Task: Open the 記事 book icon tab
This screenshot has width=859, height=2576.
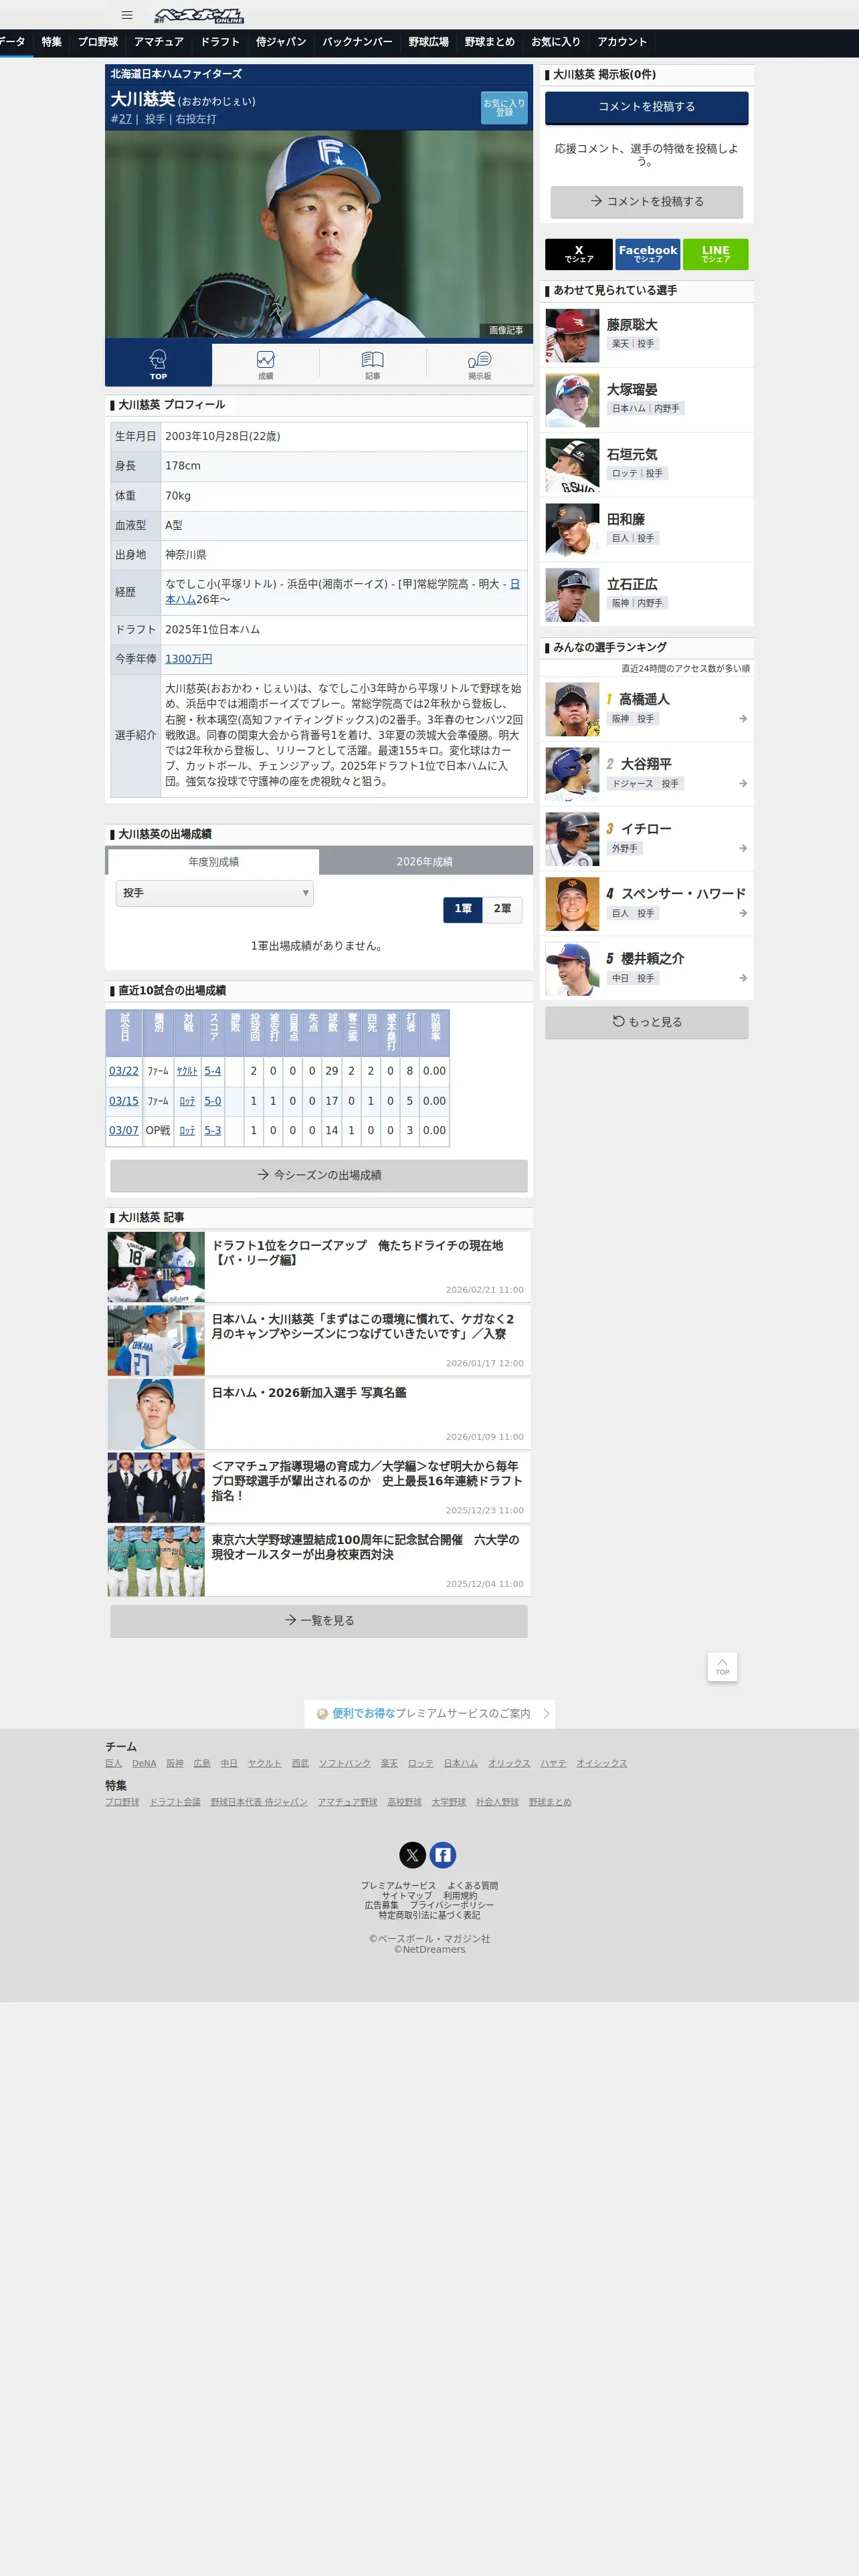Action: (372, 363)
